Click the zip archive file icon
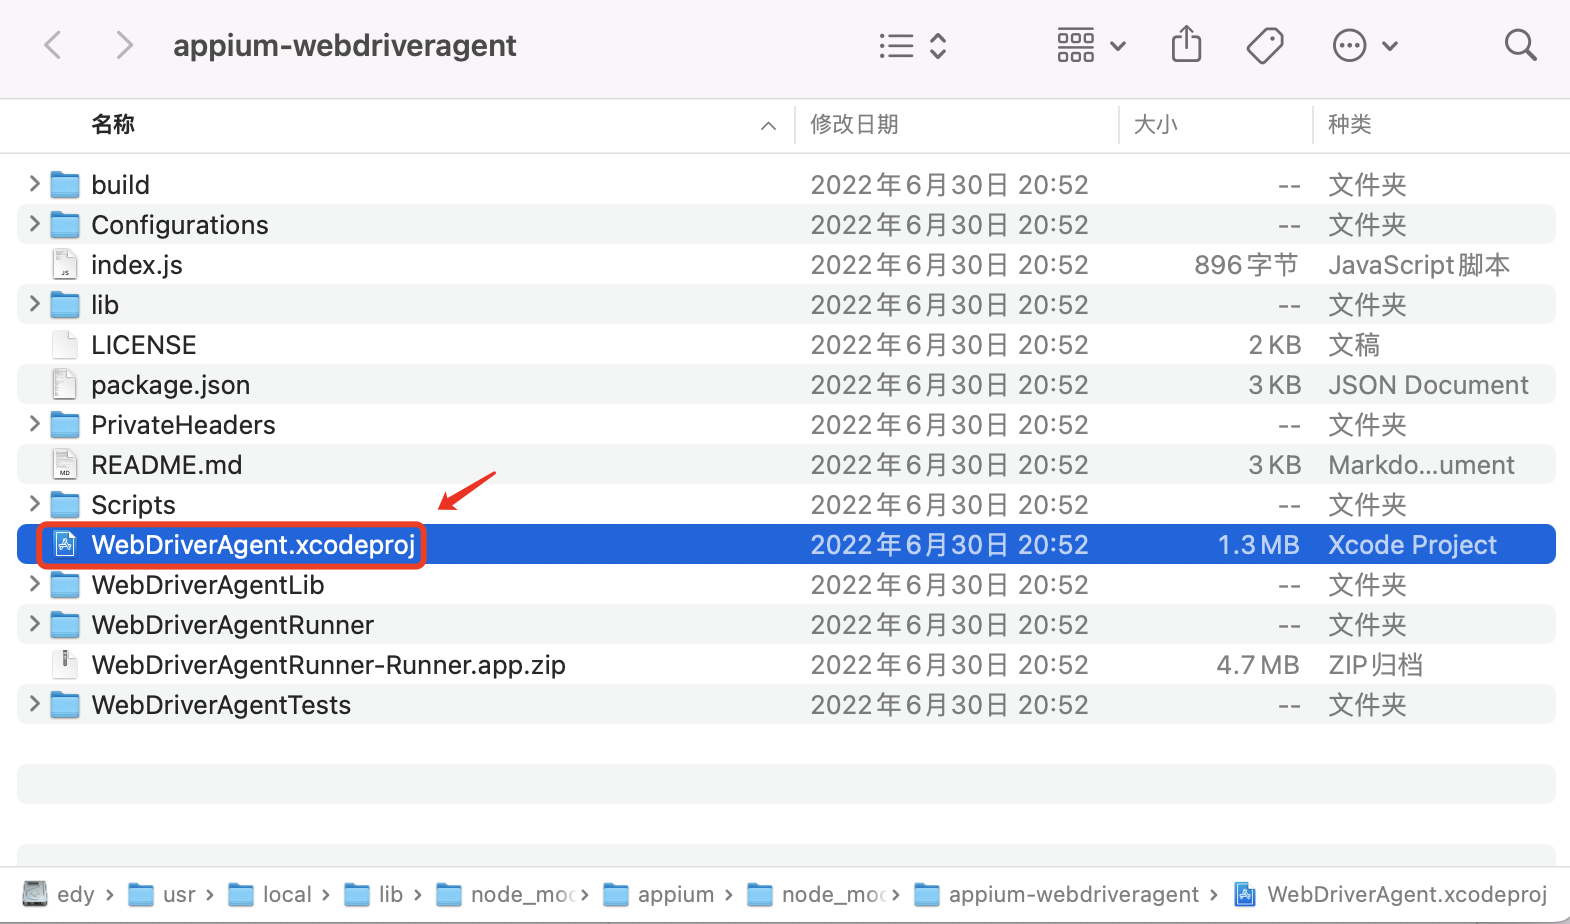The width and height of the screenshot is (1570, 924). pyautogui.click(x=65, y=664)
